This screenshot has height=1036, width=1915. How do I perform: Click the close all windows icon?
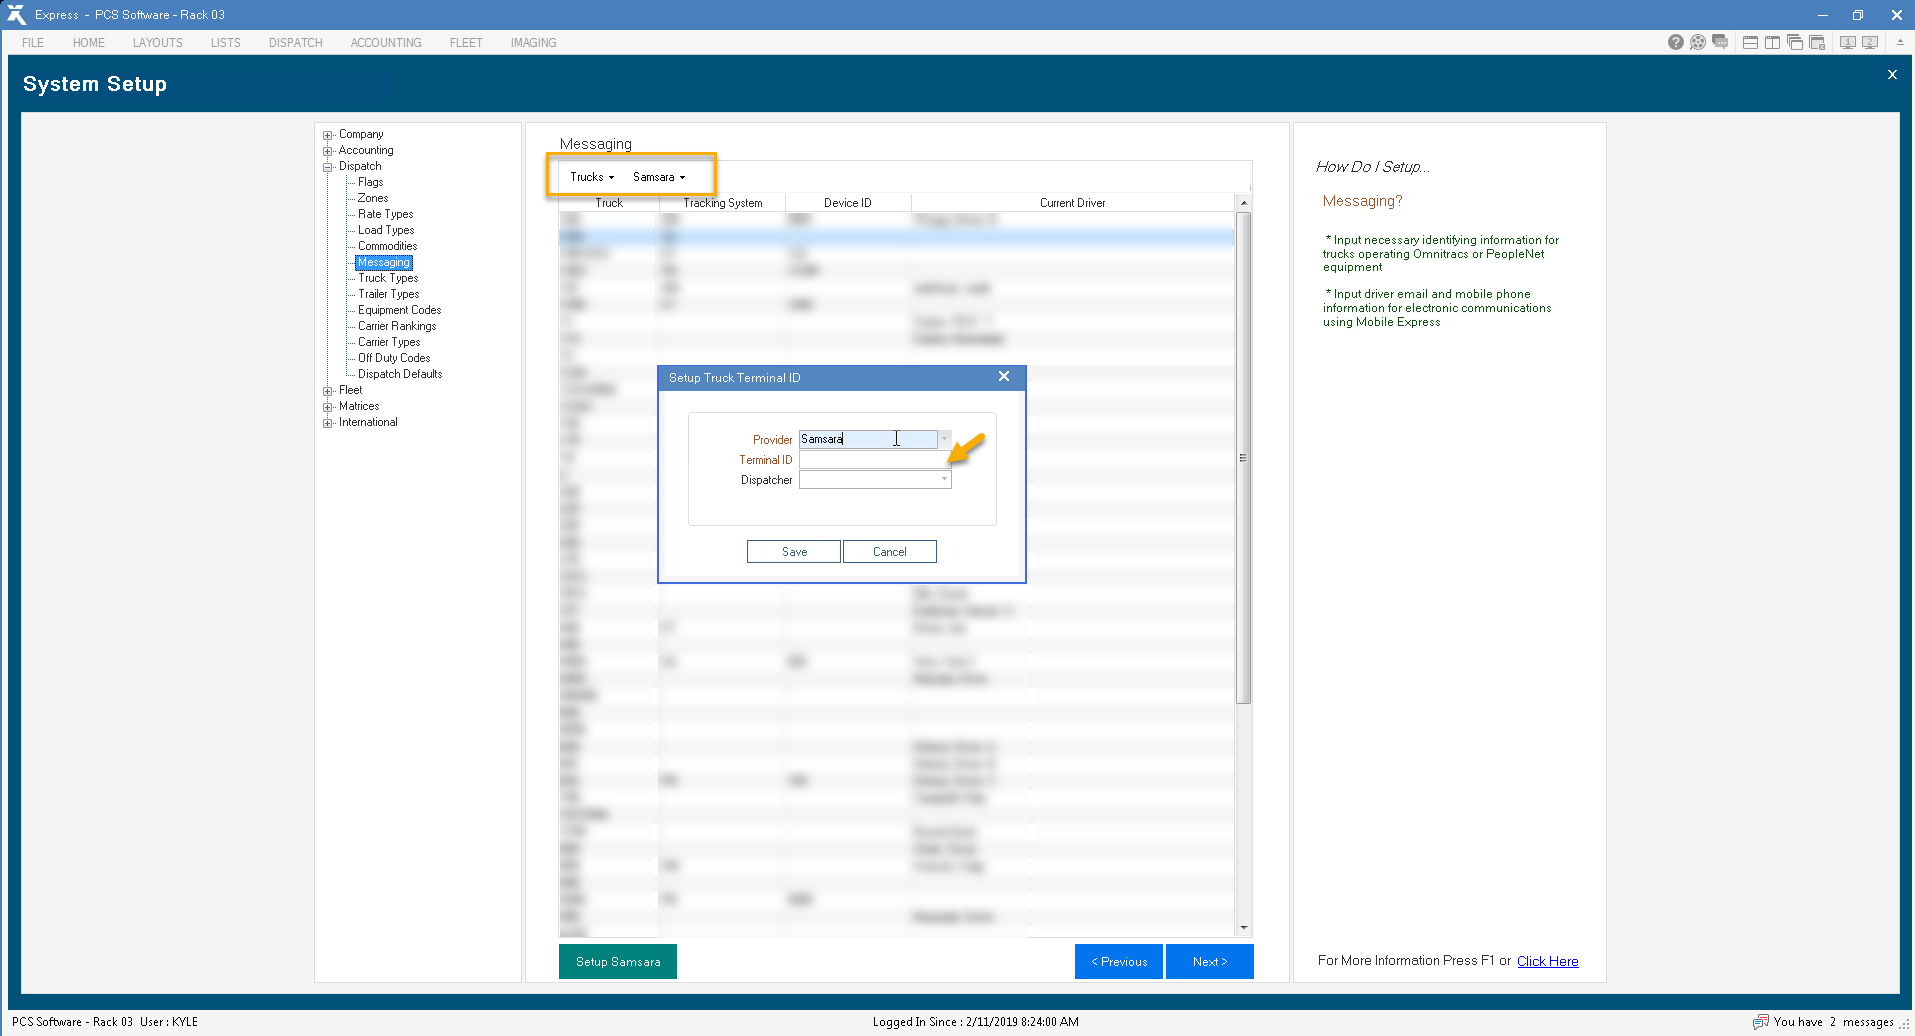click(x=1818, y=42)
